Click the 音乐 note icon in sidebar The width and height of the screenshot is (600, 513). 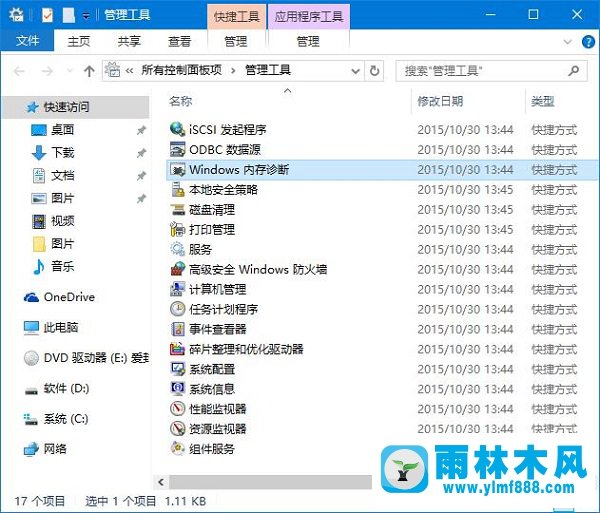pyautogui.click(x=39, y=266)
